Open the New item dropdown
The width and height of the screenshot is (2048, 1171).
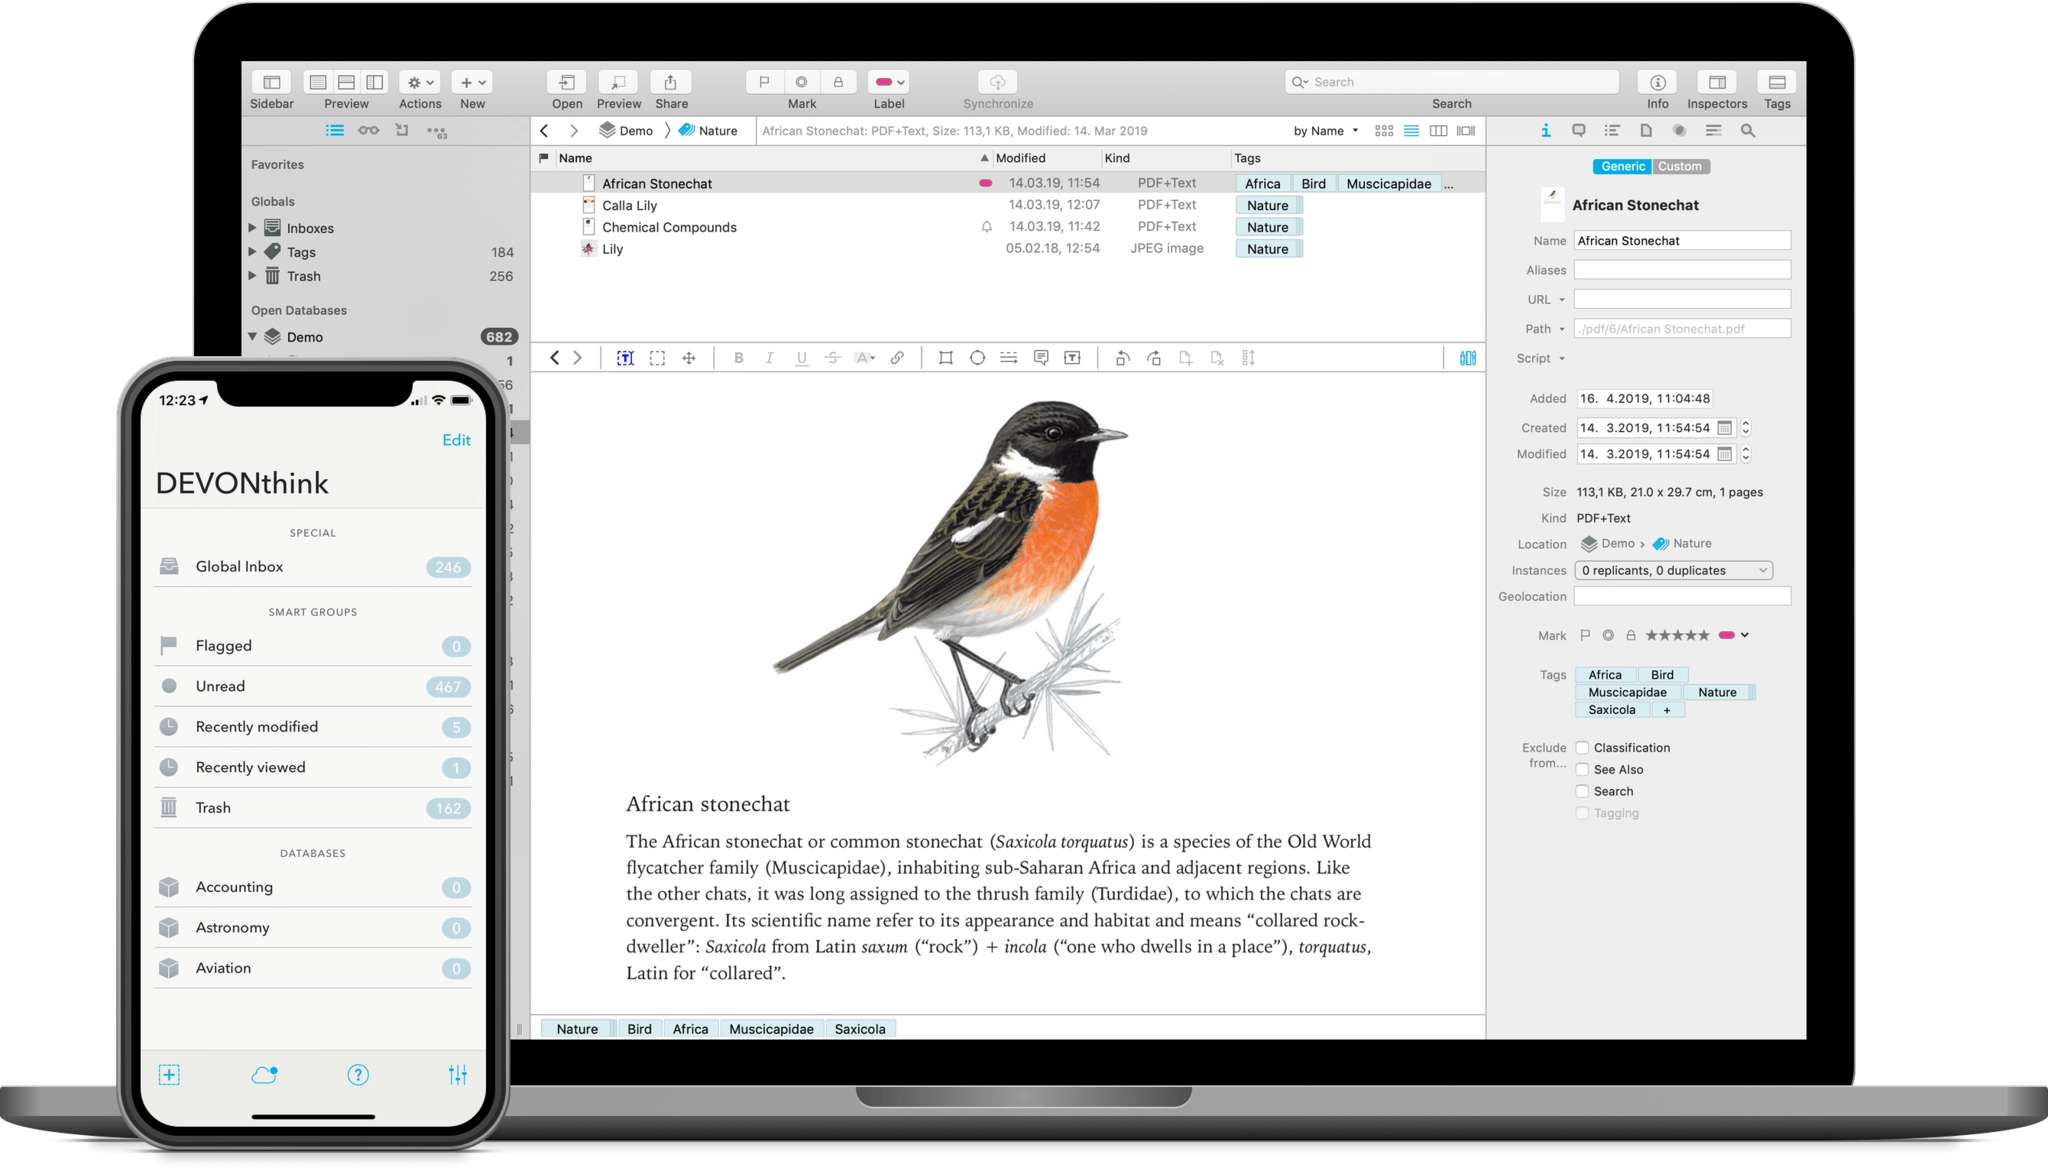coord(472,82)
